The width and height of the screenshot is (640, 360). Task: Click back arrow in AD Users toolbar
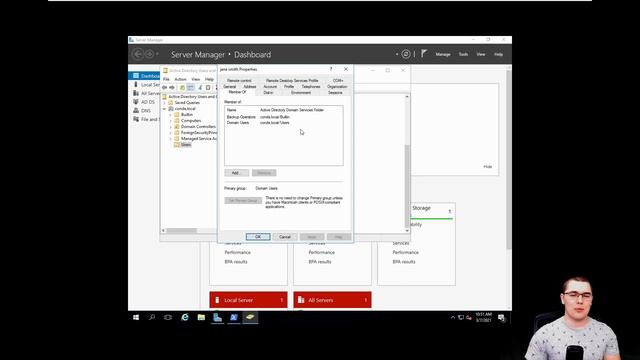click(x=164, y=87)
